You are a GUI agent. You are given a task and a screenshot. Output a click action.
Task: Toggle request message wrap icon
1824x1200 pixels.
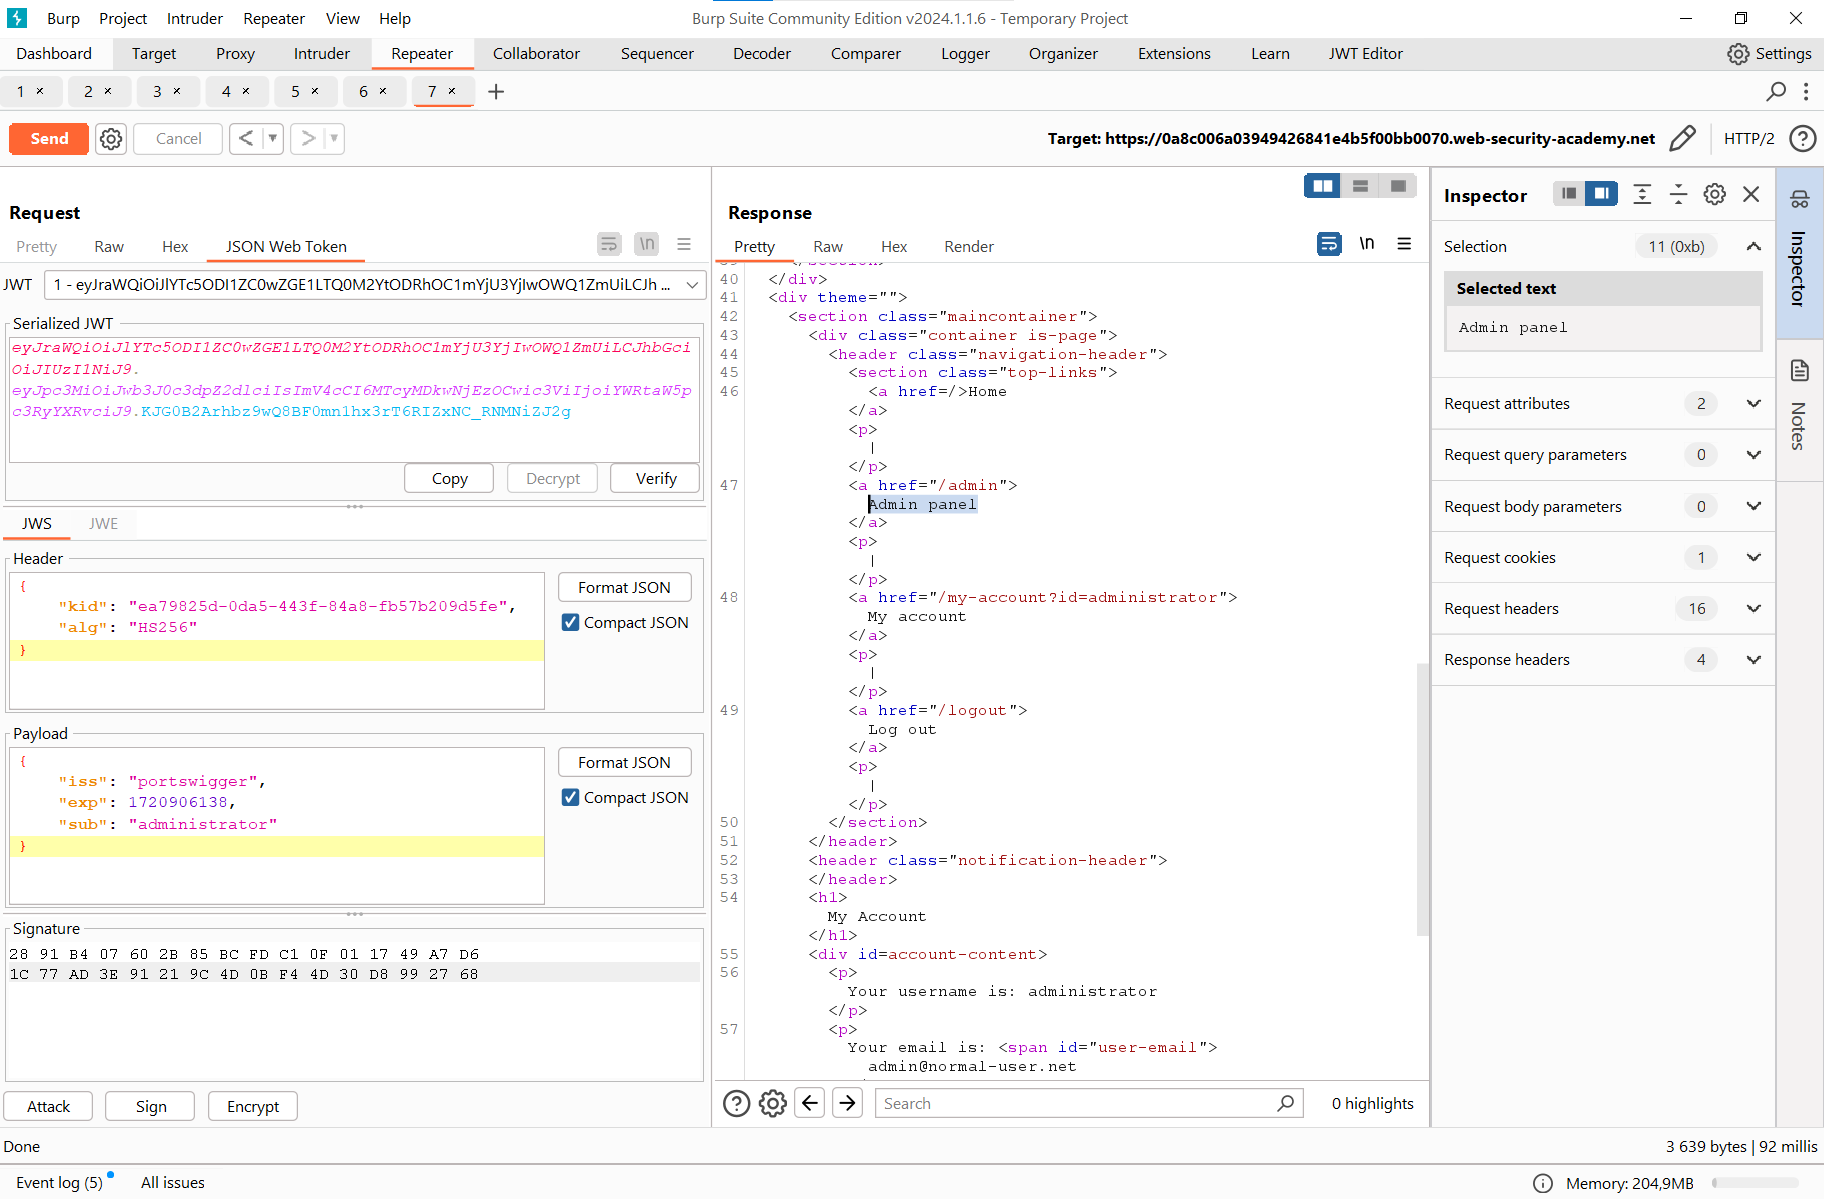(x=609, y=244)
